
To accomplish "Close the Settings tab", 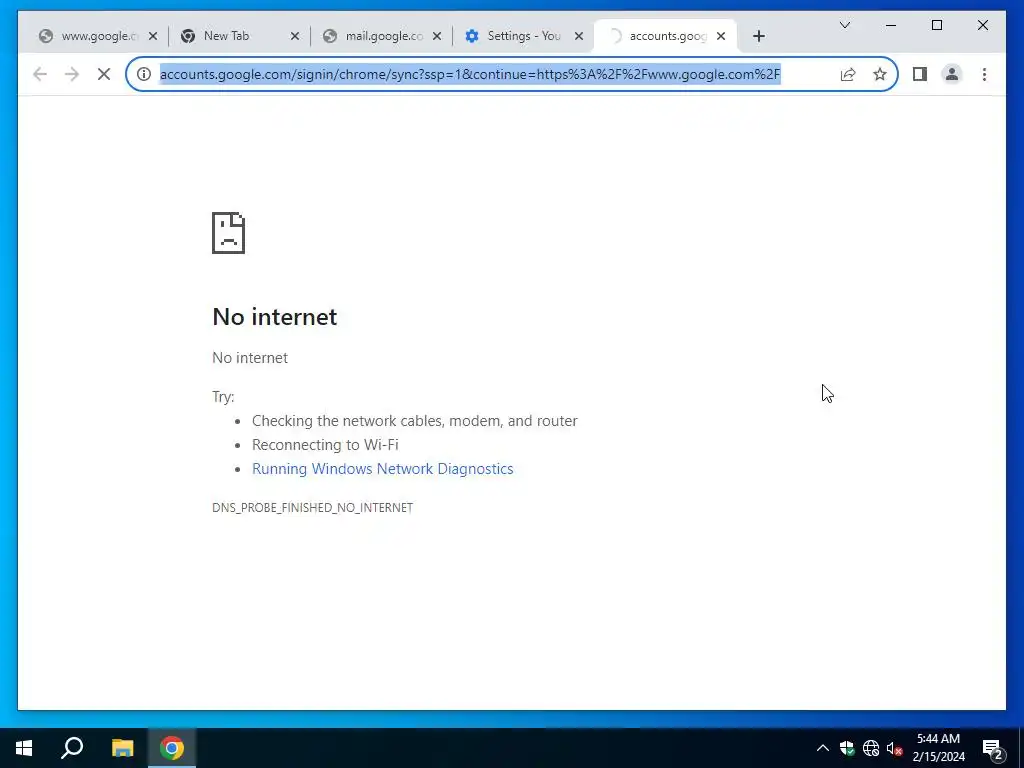I will pos(579,37).
